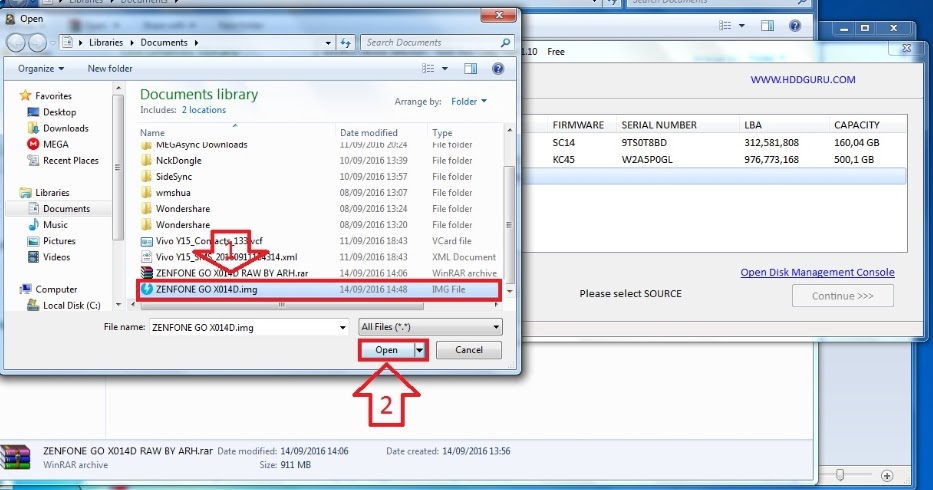Open the WWW.HDDGURU.COM link

coord(803,79)
